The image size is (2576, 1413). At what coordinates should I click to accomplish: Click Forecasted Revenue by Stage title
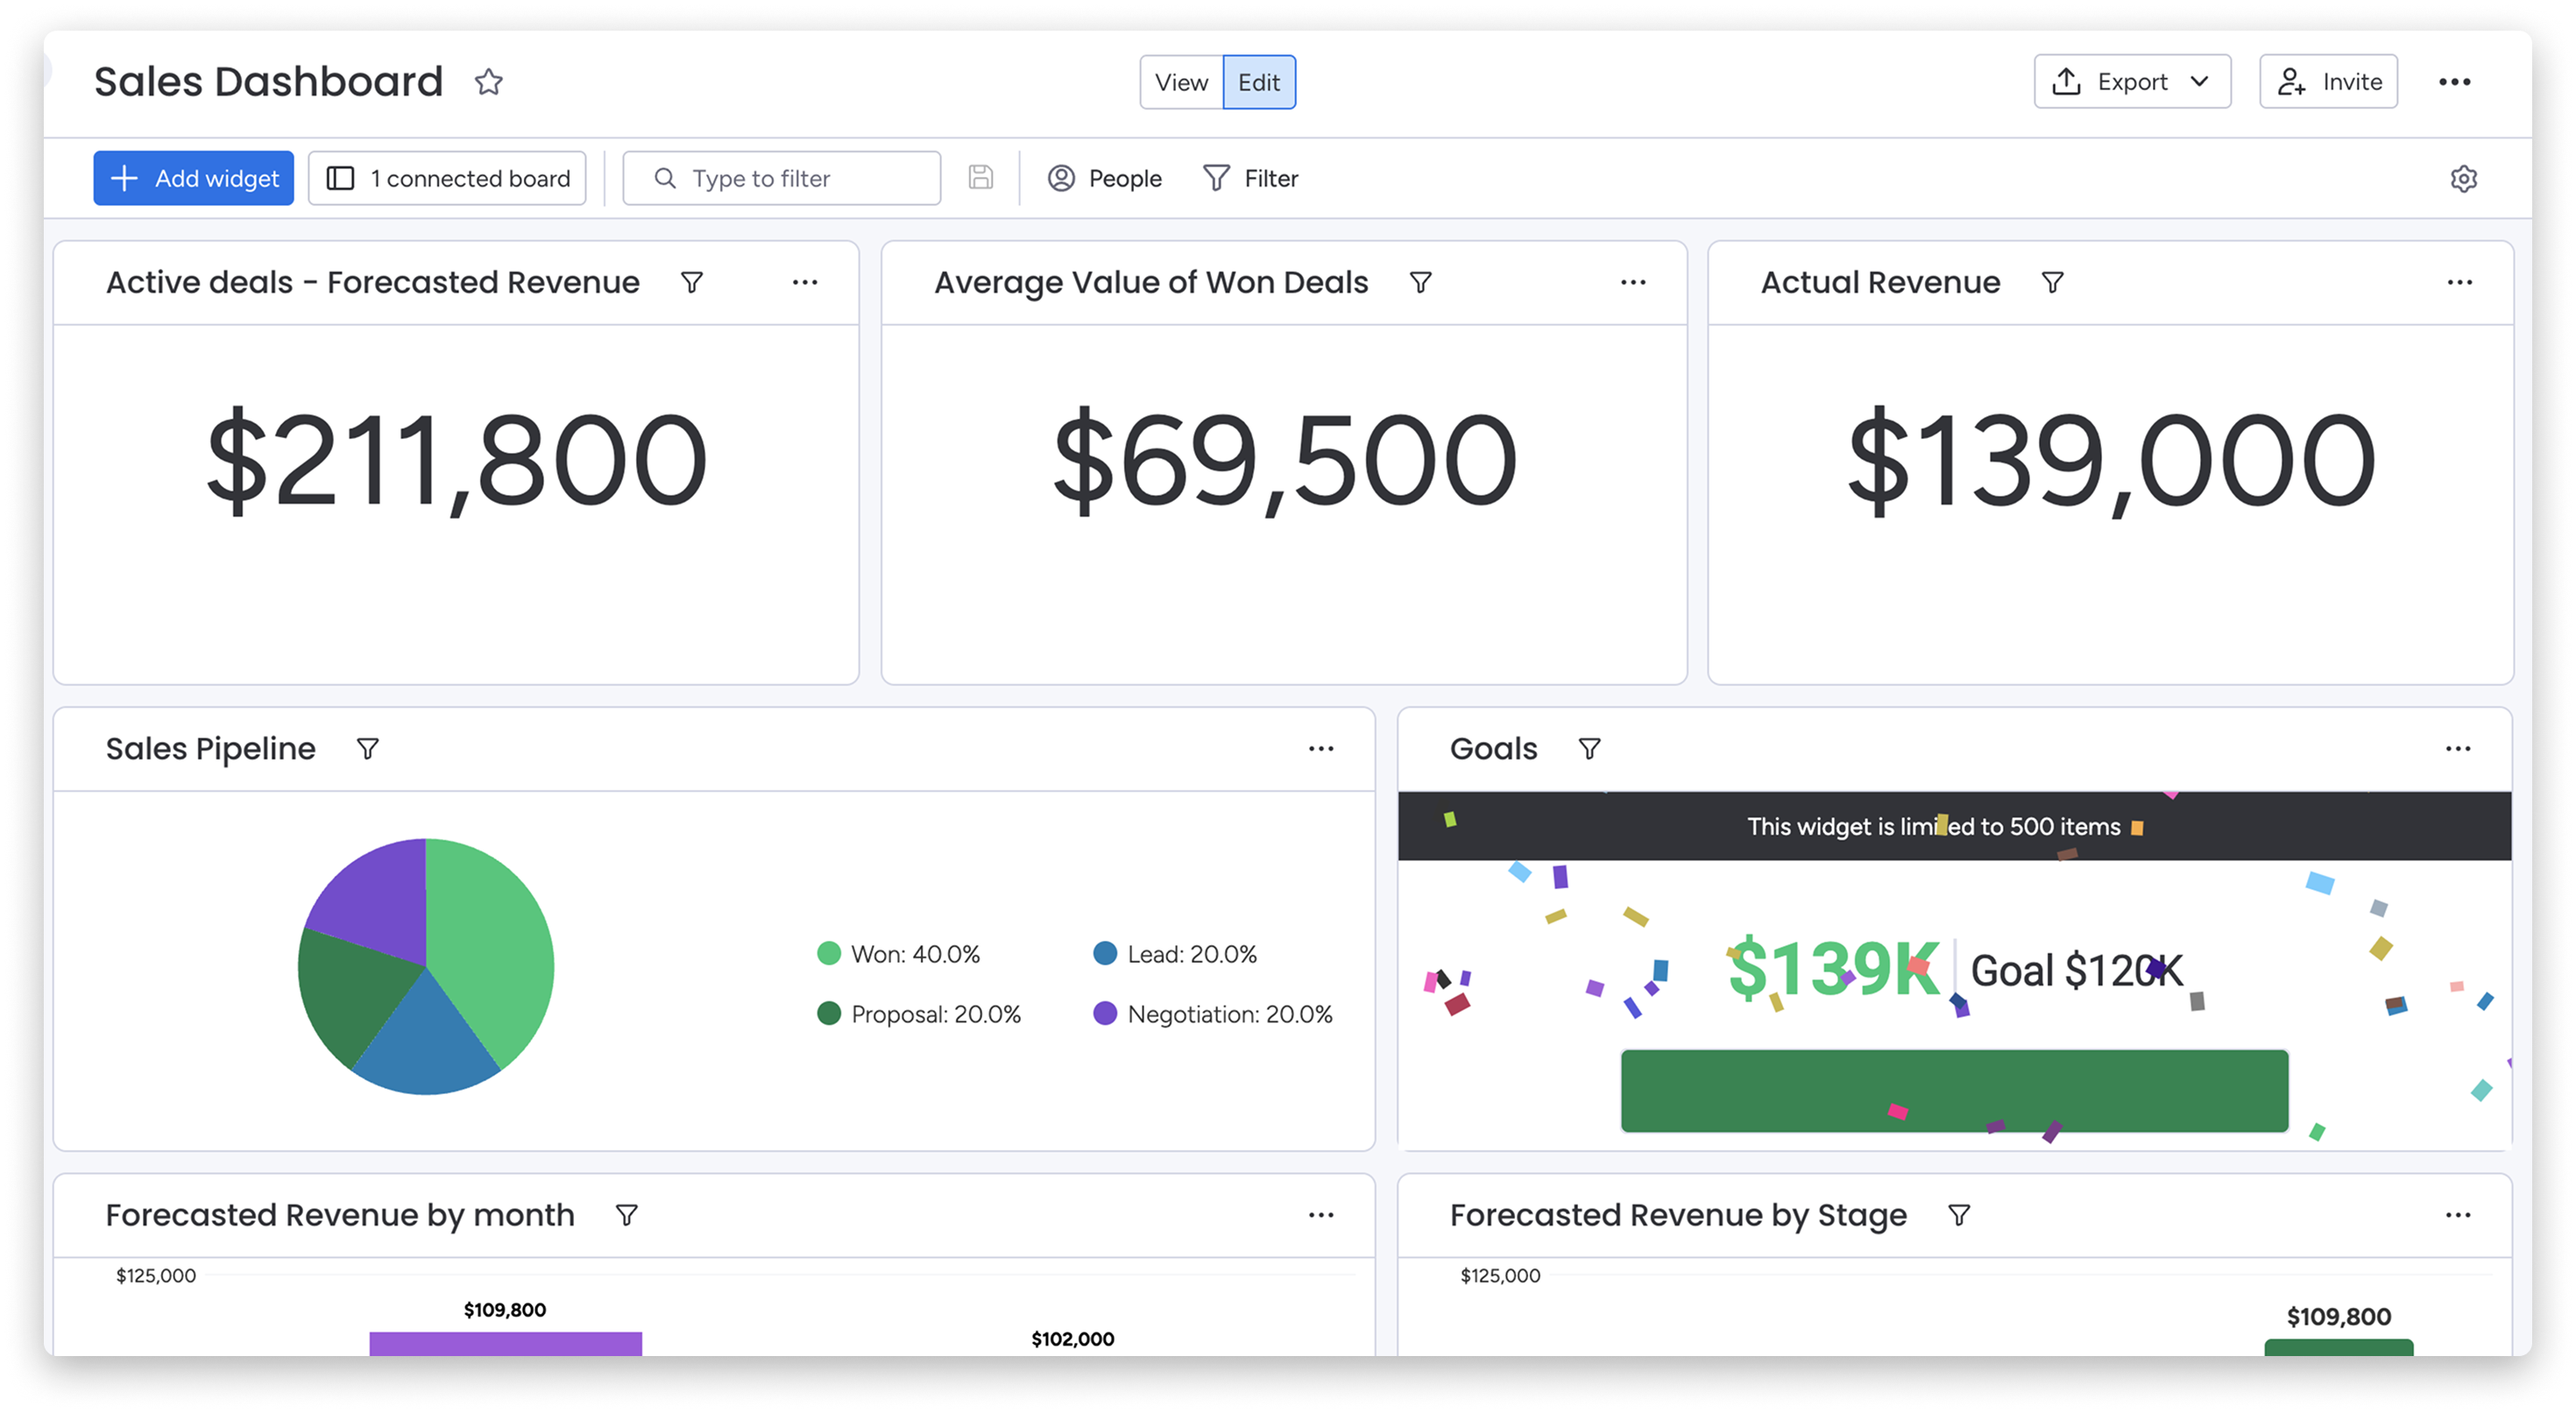(x=1678, y=1215)
